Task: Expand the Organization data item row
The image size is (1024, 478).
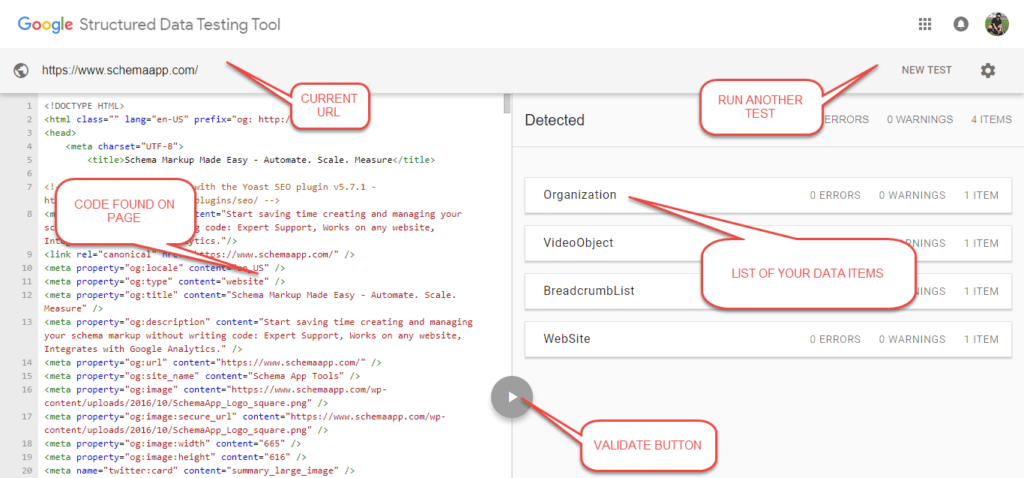Action: coord(768,195)
